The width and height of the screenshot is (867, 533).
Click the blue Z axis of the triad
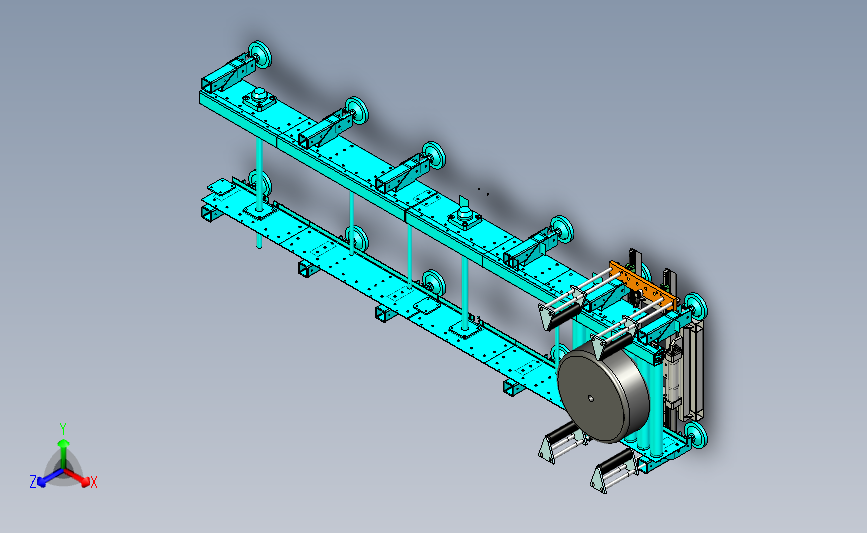(x=51, y=478)
